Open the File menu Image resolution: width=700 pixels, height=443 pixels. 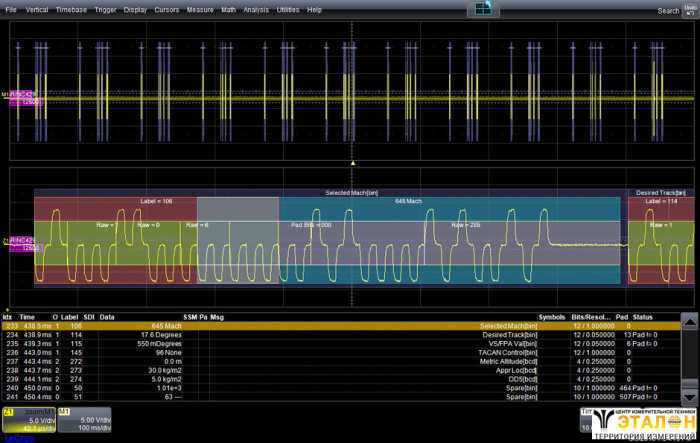point(11,9)
